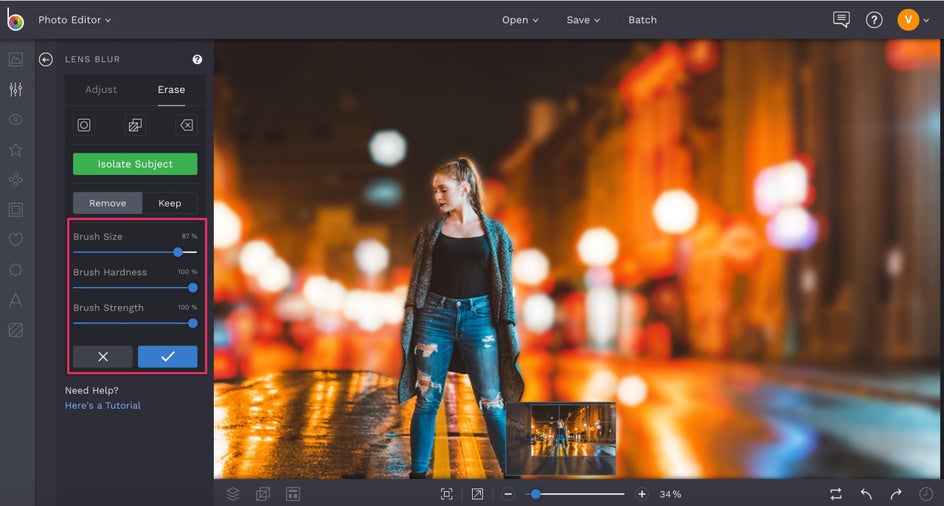Click the compare original icon
The width and height of the screenshot is (944, 506).
[x=836, y=494]
